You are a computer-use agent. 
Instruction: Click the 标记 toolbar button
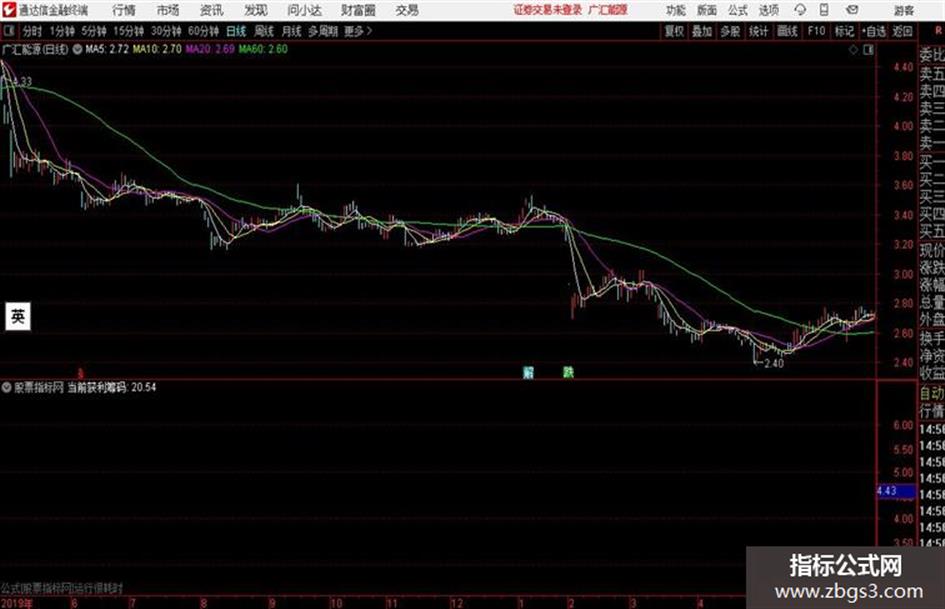coord(844,31)
